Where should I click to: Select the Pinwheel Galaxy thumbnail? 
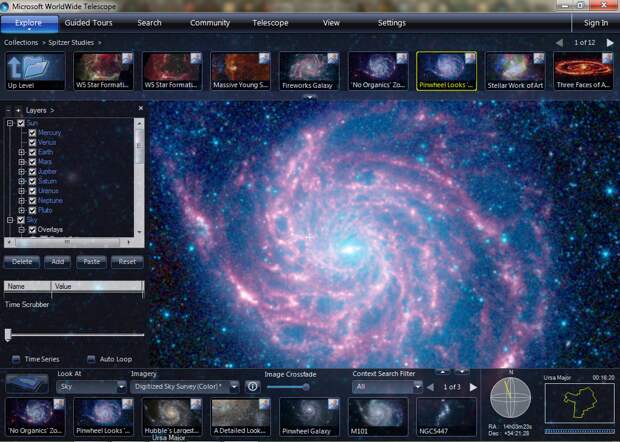point(309,417)
